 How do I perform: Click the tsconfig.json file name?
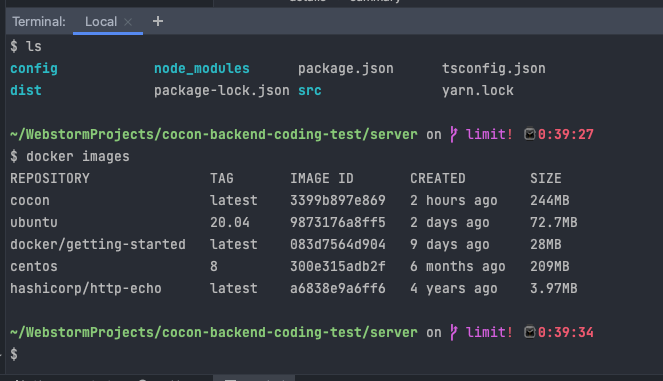click(493, 69)
